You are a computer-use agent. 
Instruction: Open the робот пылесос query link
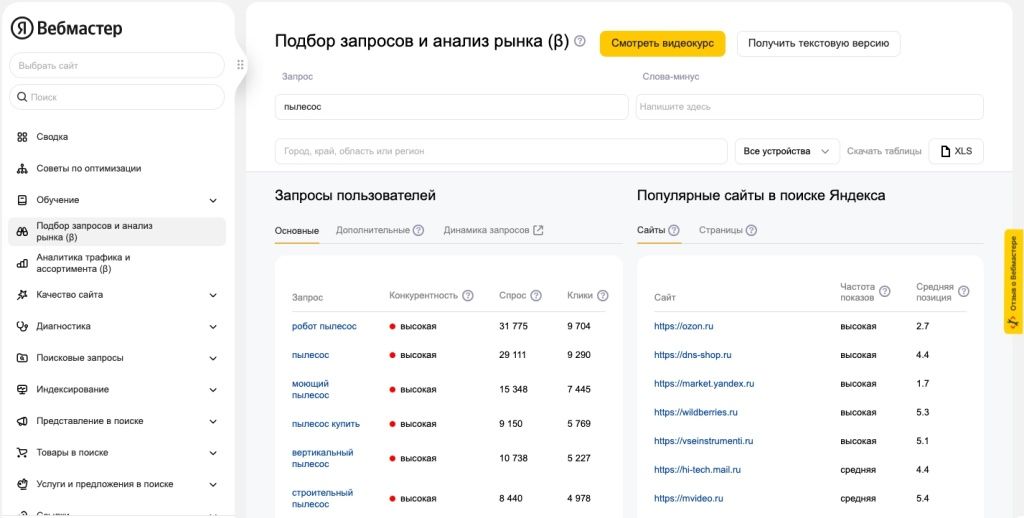[324, 326]
